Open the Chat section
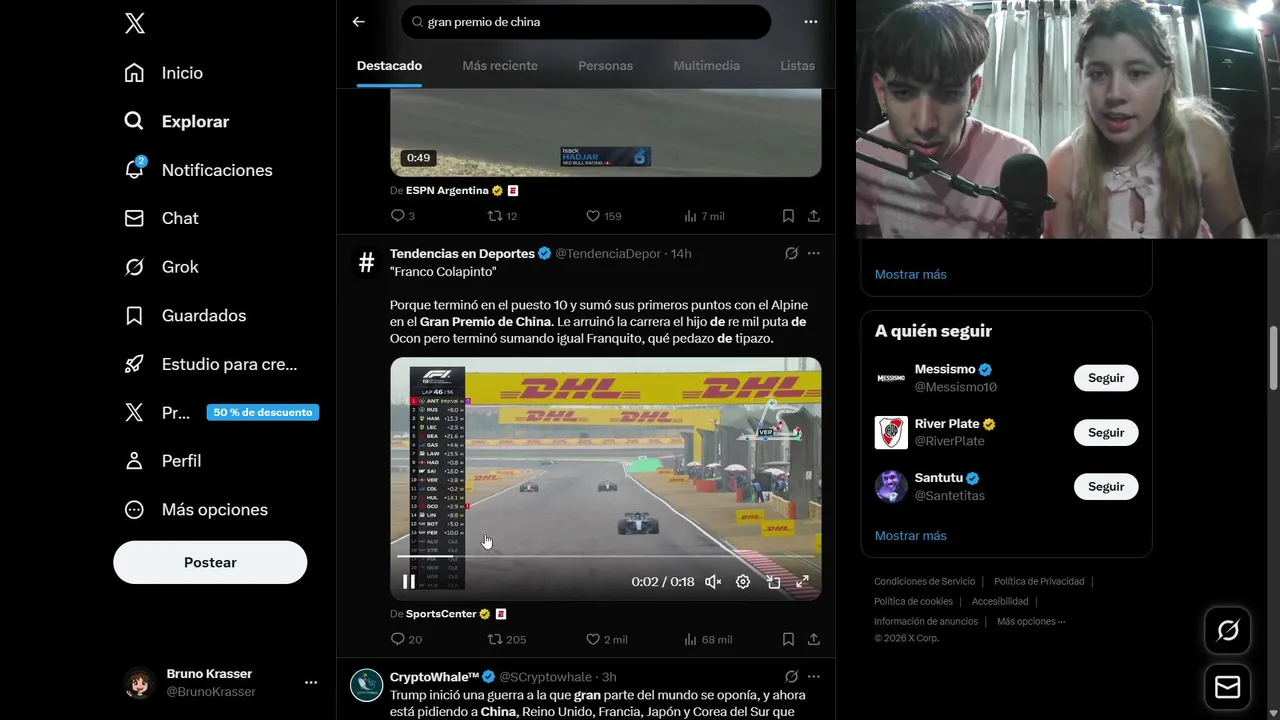 [161, 218]
